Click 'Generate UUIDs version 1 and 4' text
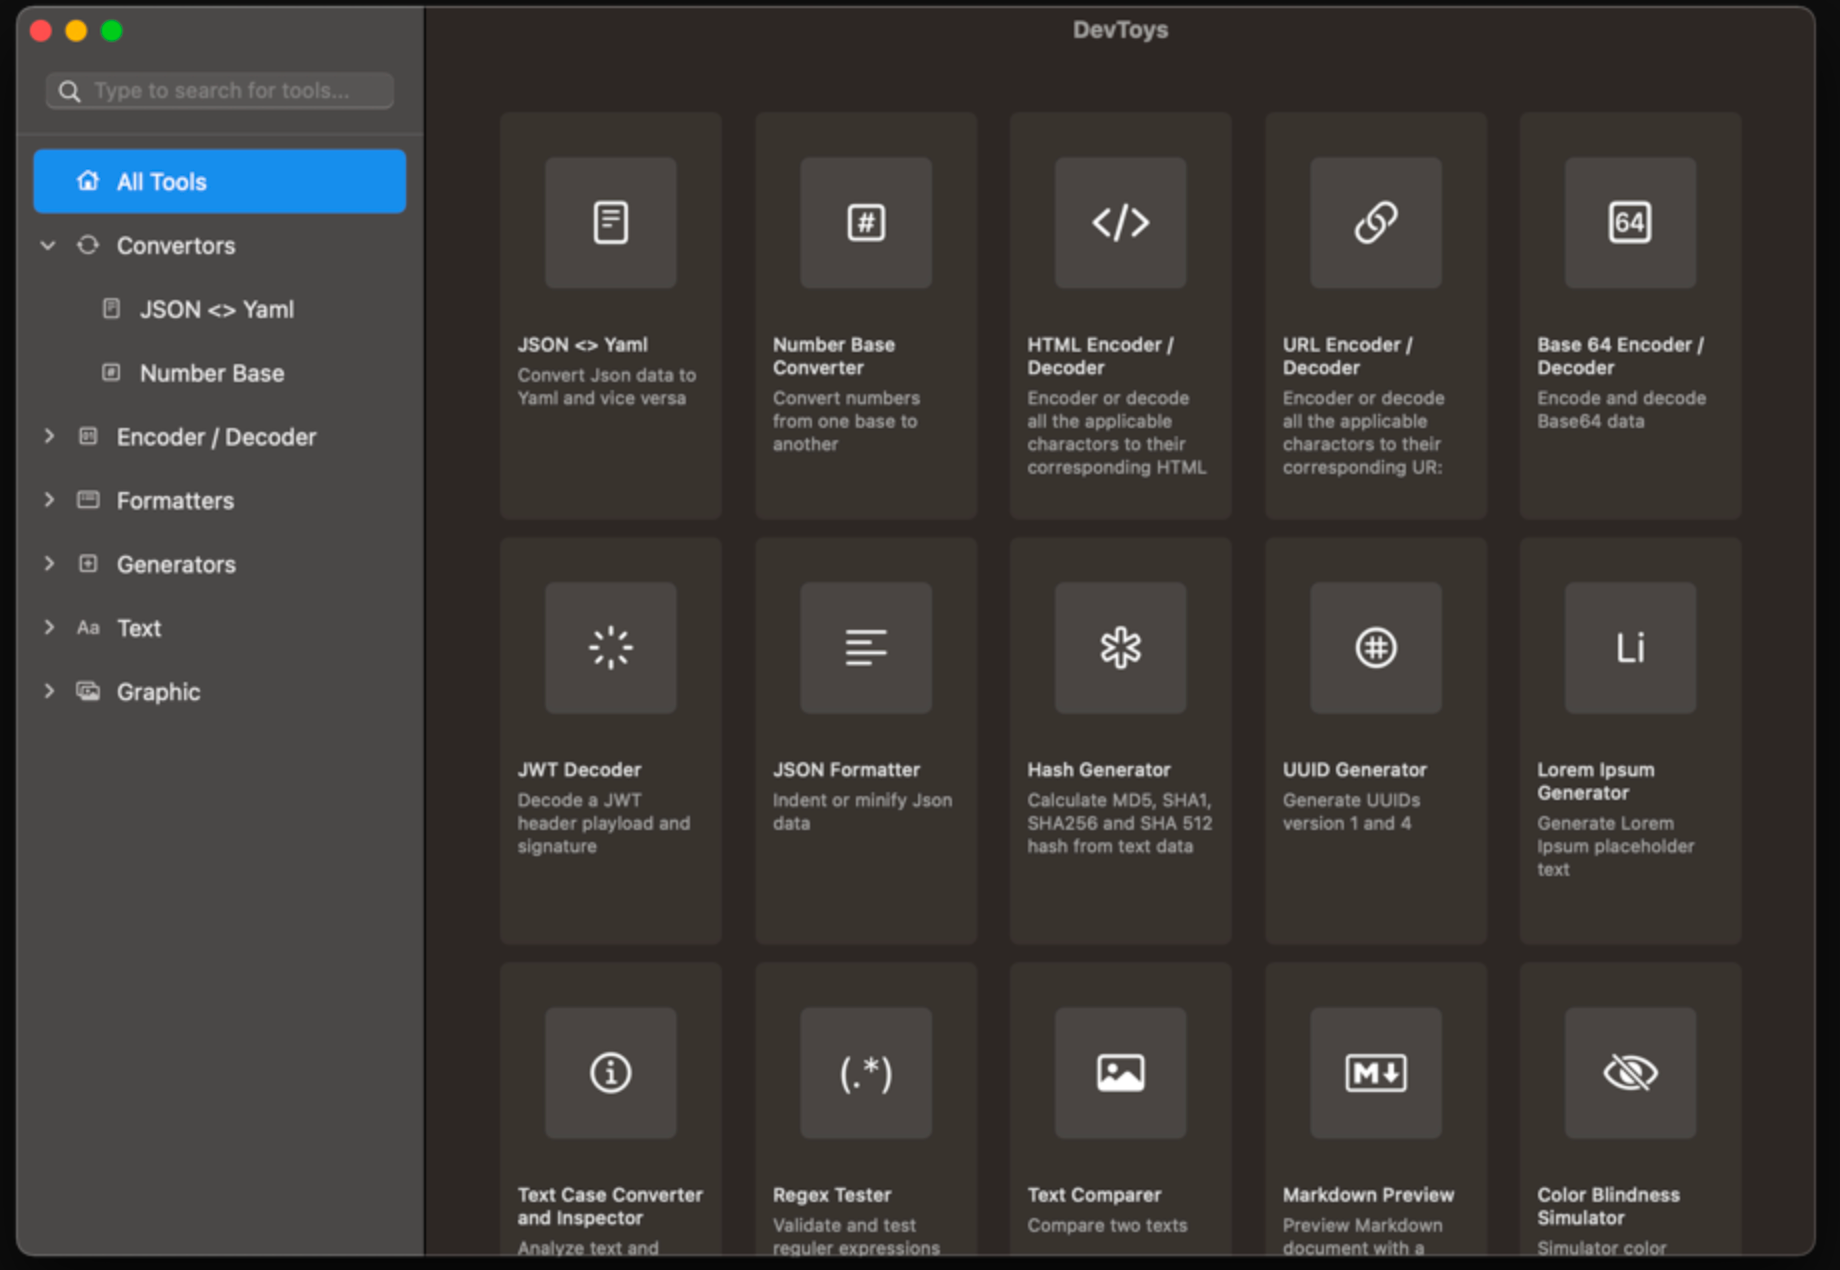 click(x=1352, y=812)
